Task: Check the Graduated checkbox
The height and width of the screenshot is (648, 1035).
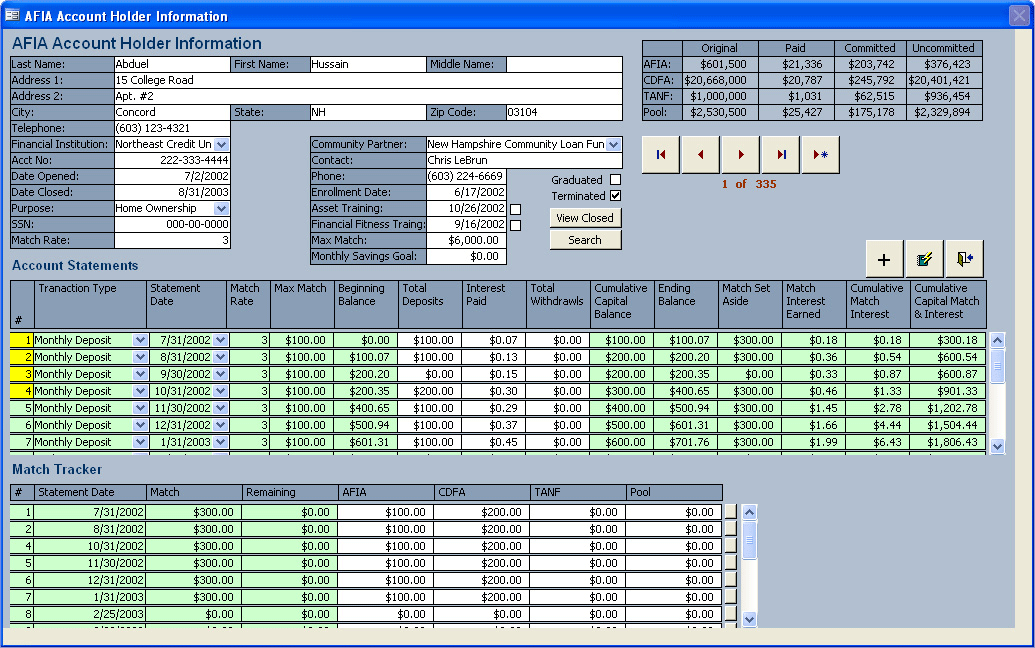Action: point(615,180)
